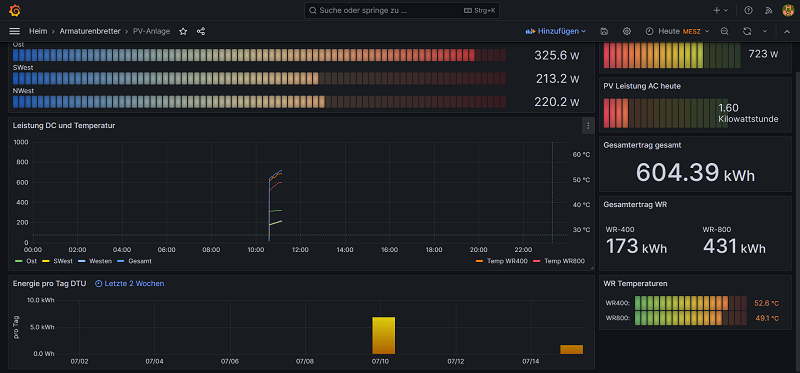Click the clock icon of Letzte 2 Wochen
This screenshot has width=800, height=373.
click(99, 283)
